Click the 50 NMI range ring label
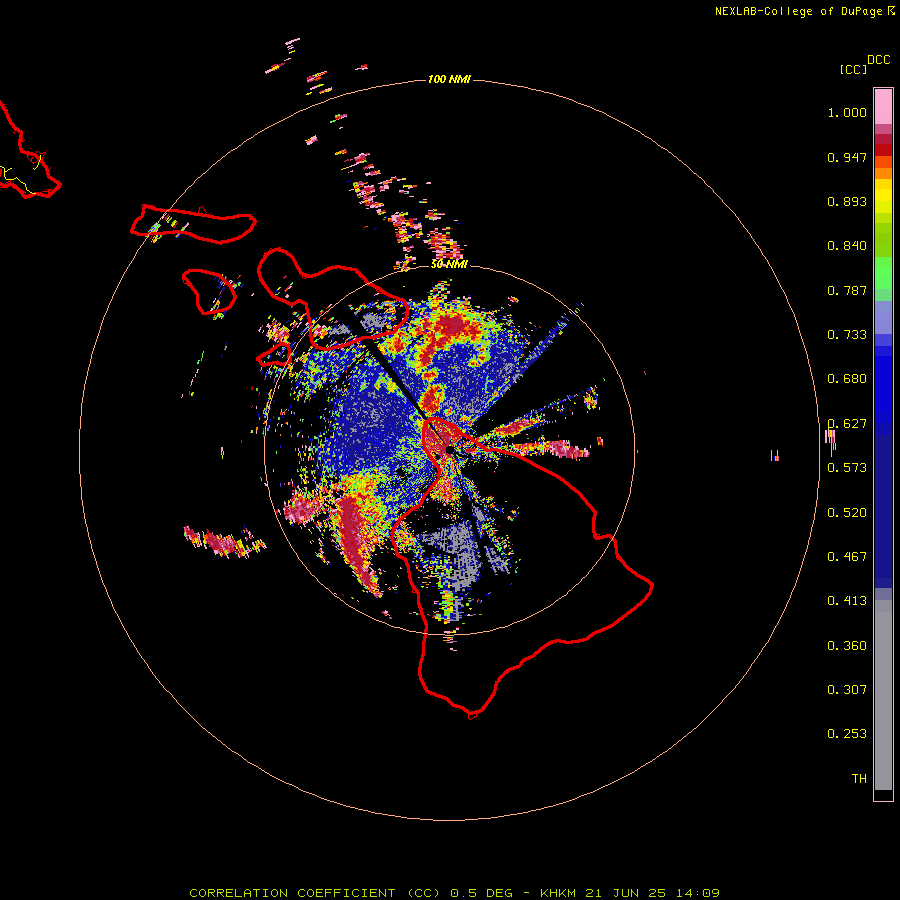The image size is (900, 900). pos(449,264)
